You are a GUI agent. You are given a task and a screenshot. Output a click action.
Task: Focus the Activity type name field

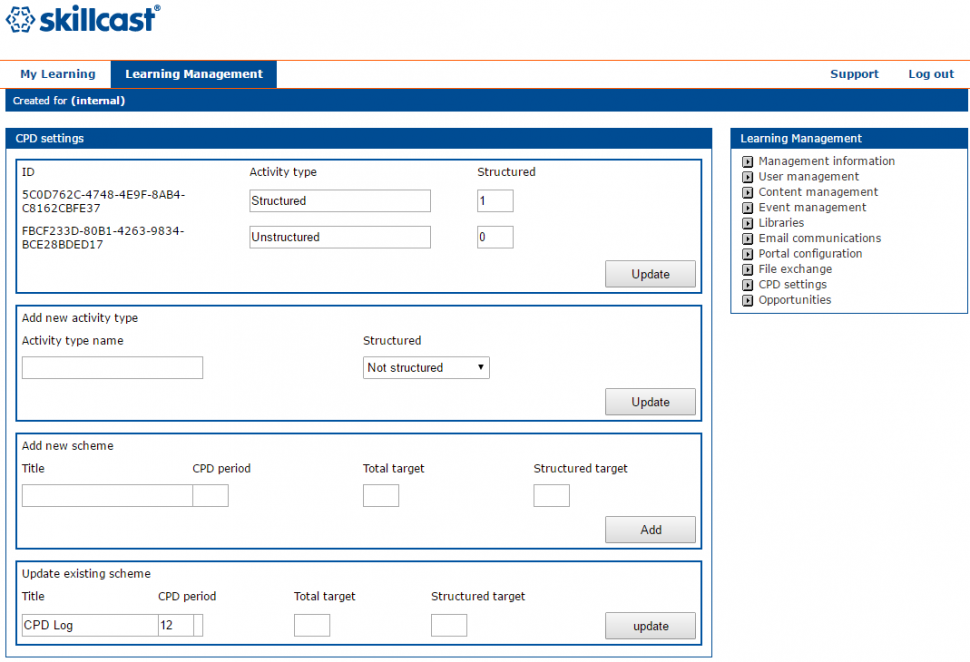pos(112,368)
